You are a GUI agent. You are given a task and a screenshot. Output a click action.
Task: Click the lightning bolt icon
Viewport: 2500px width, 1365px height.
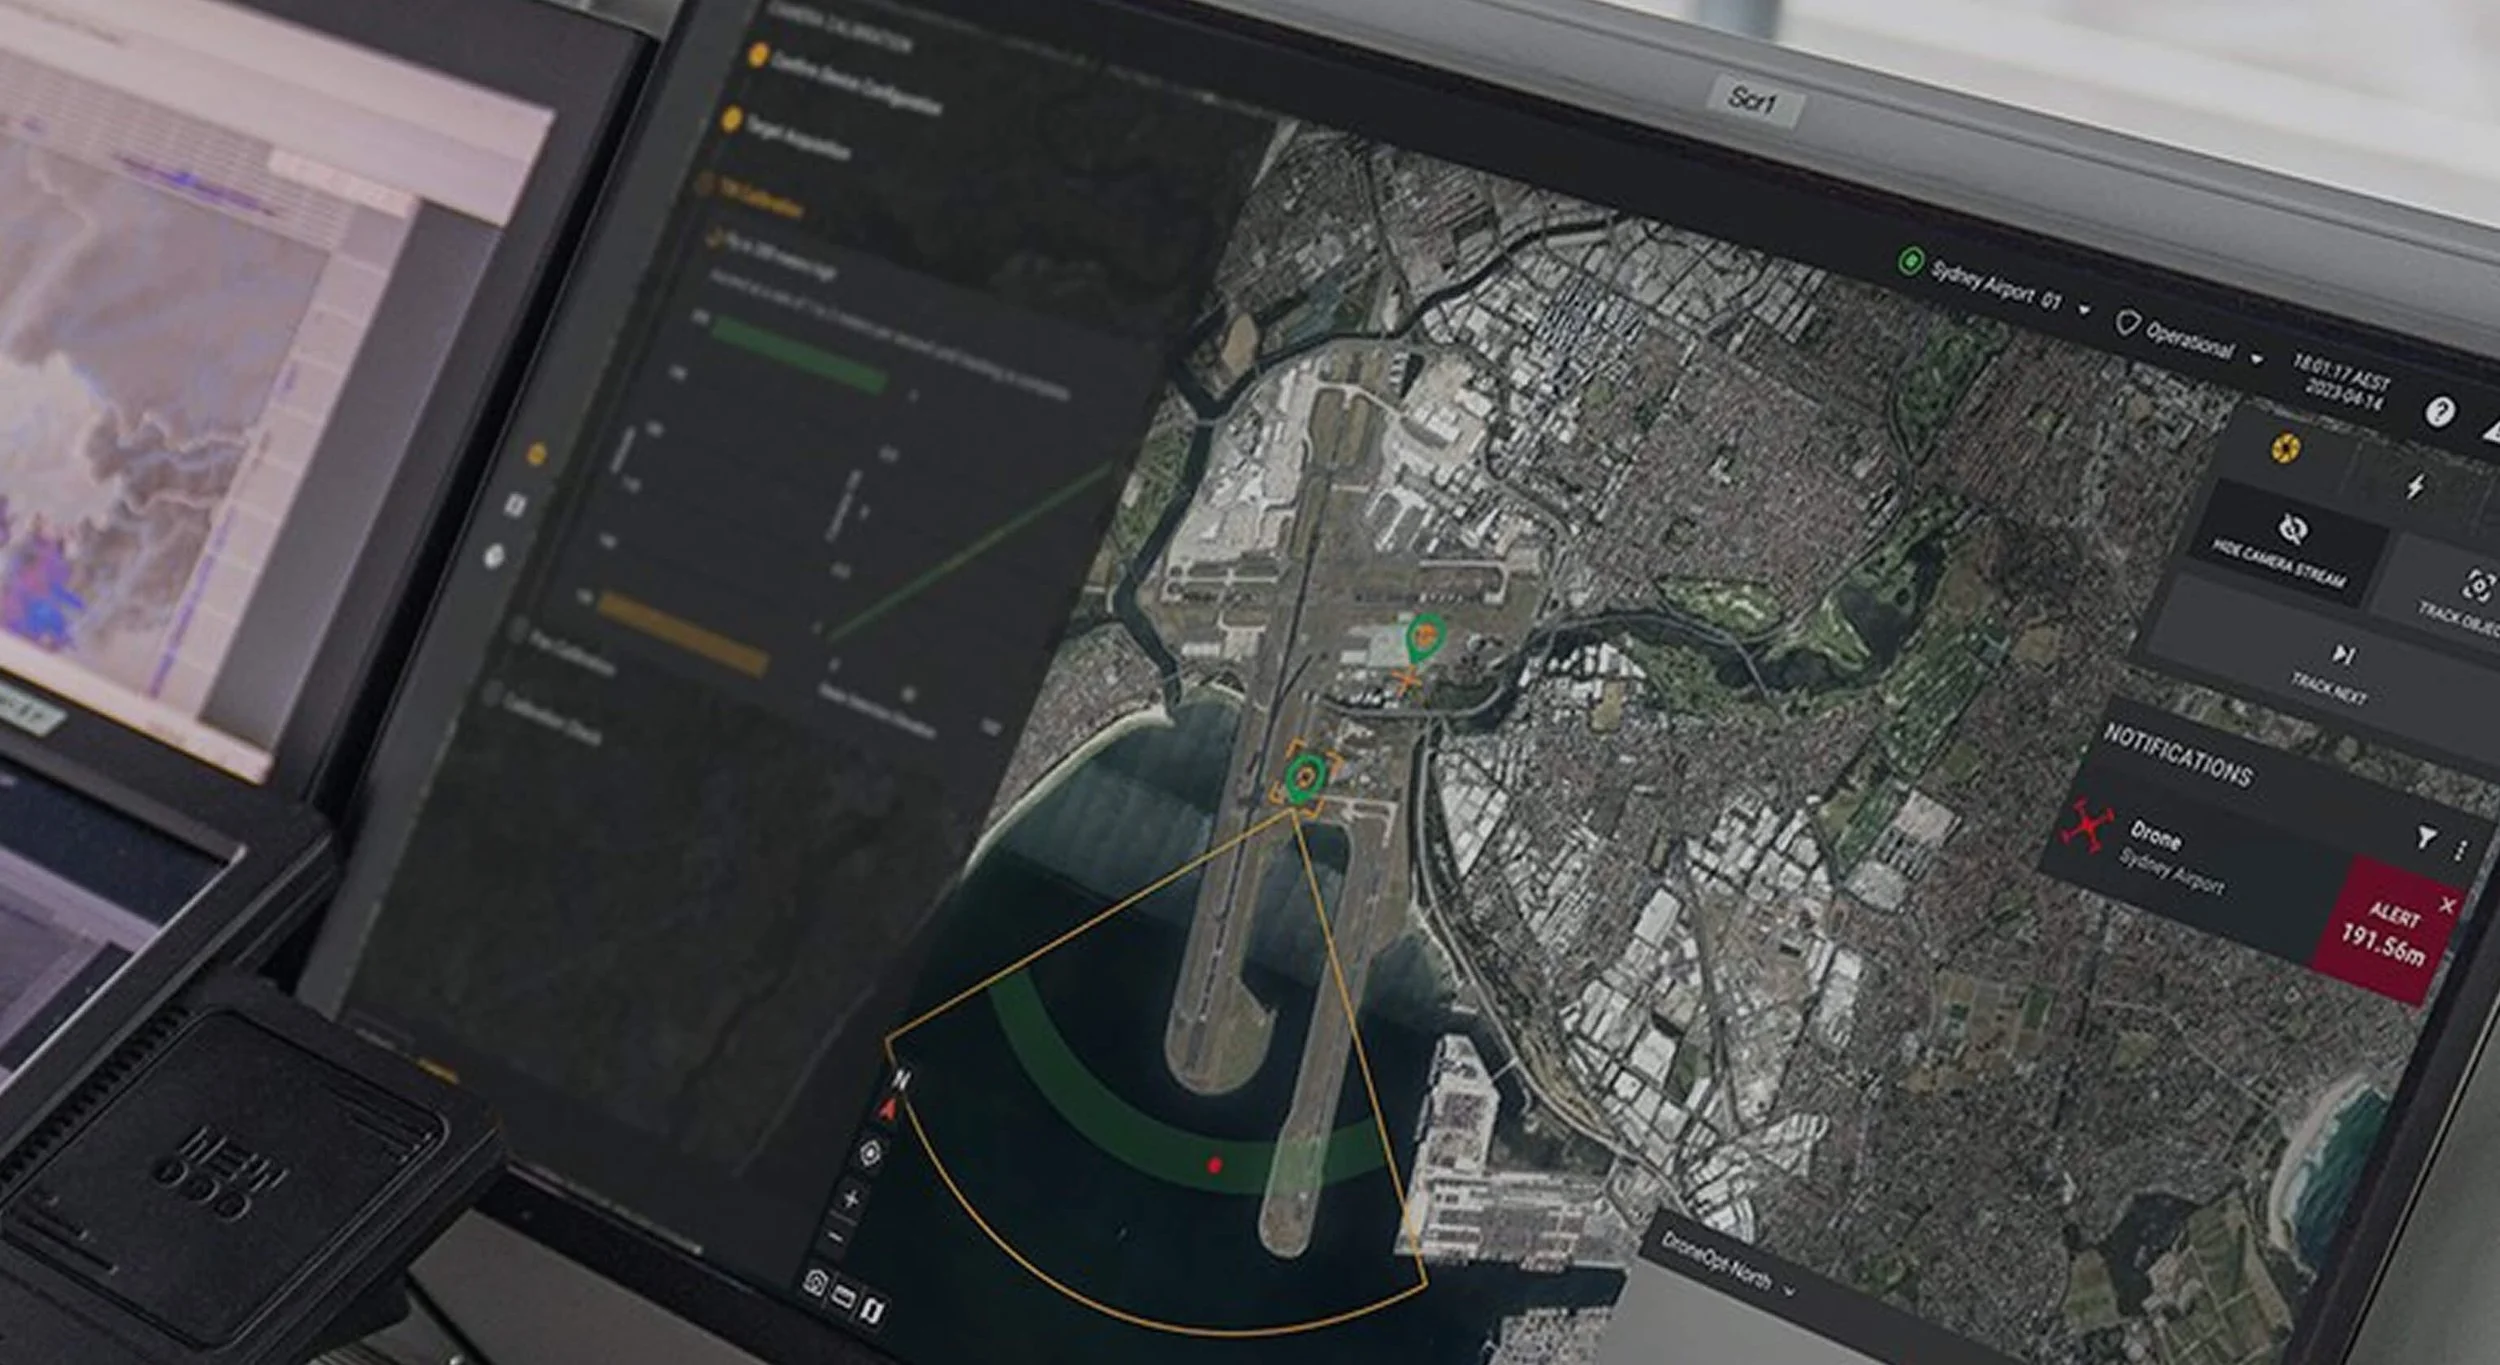click(2416, 487)
